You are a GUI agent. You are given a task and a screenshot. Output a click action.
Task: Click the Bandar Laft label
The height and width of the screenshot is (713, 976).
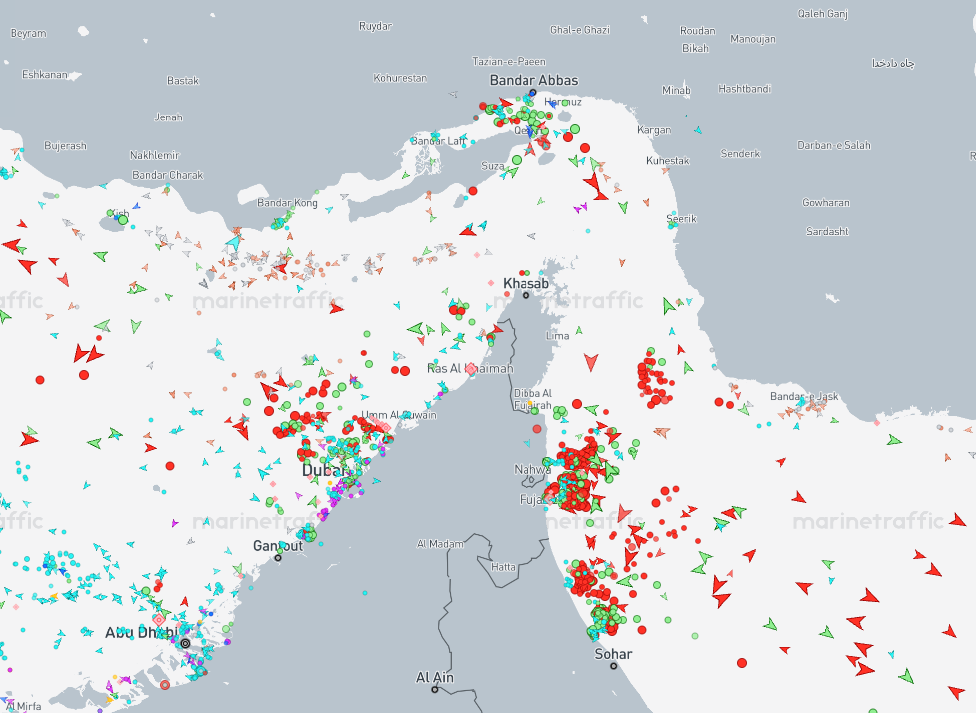(x=438, y=141)
